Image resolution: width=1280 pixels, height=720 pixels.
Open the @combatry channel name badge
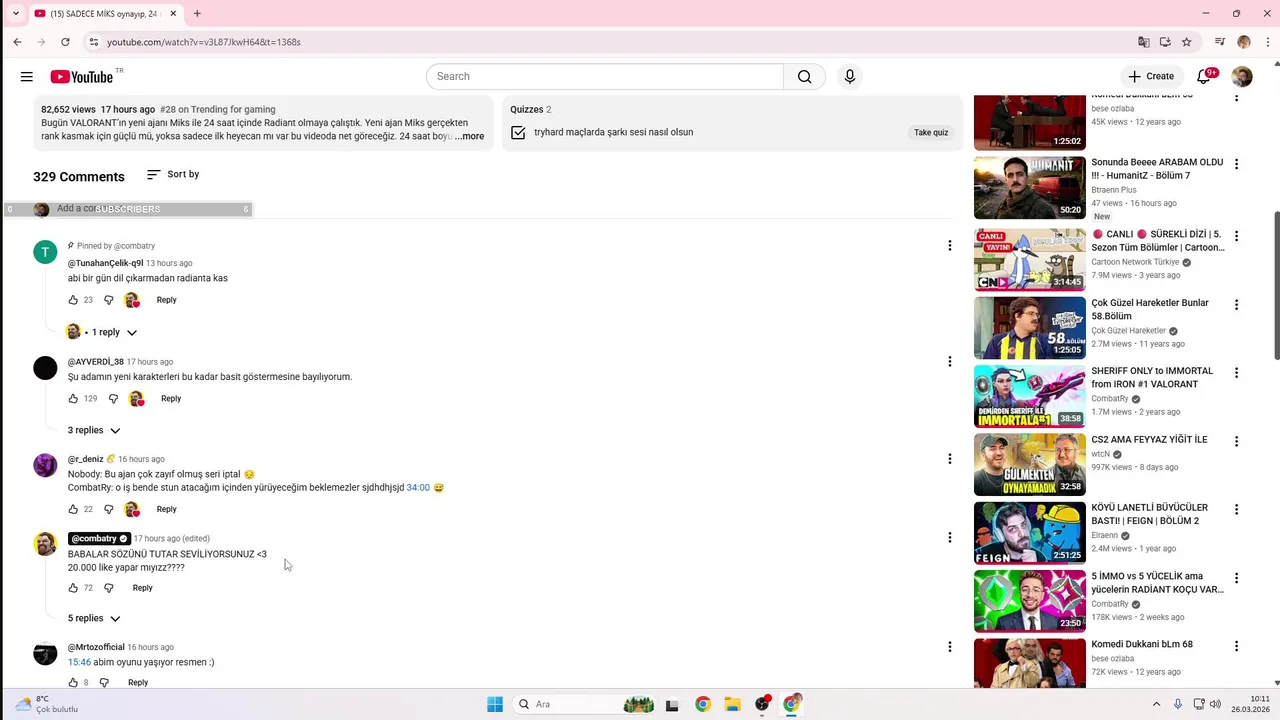pos(99,538)
